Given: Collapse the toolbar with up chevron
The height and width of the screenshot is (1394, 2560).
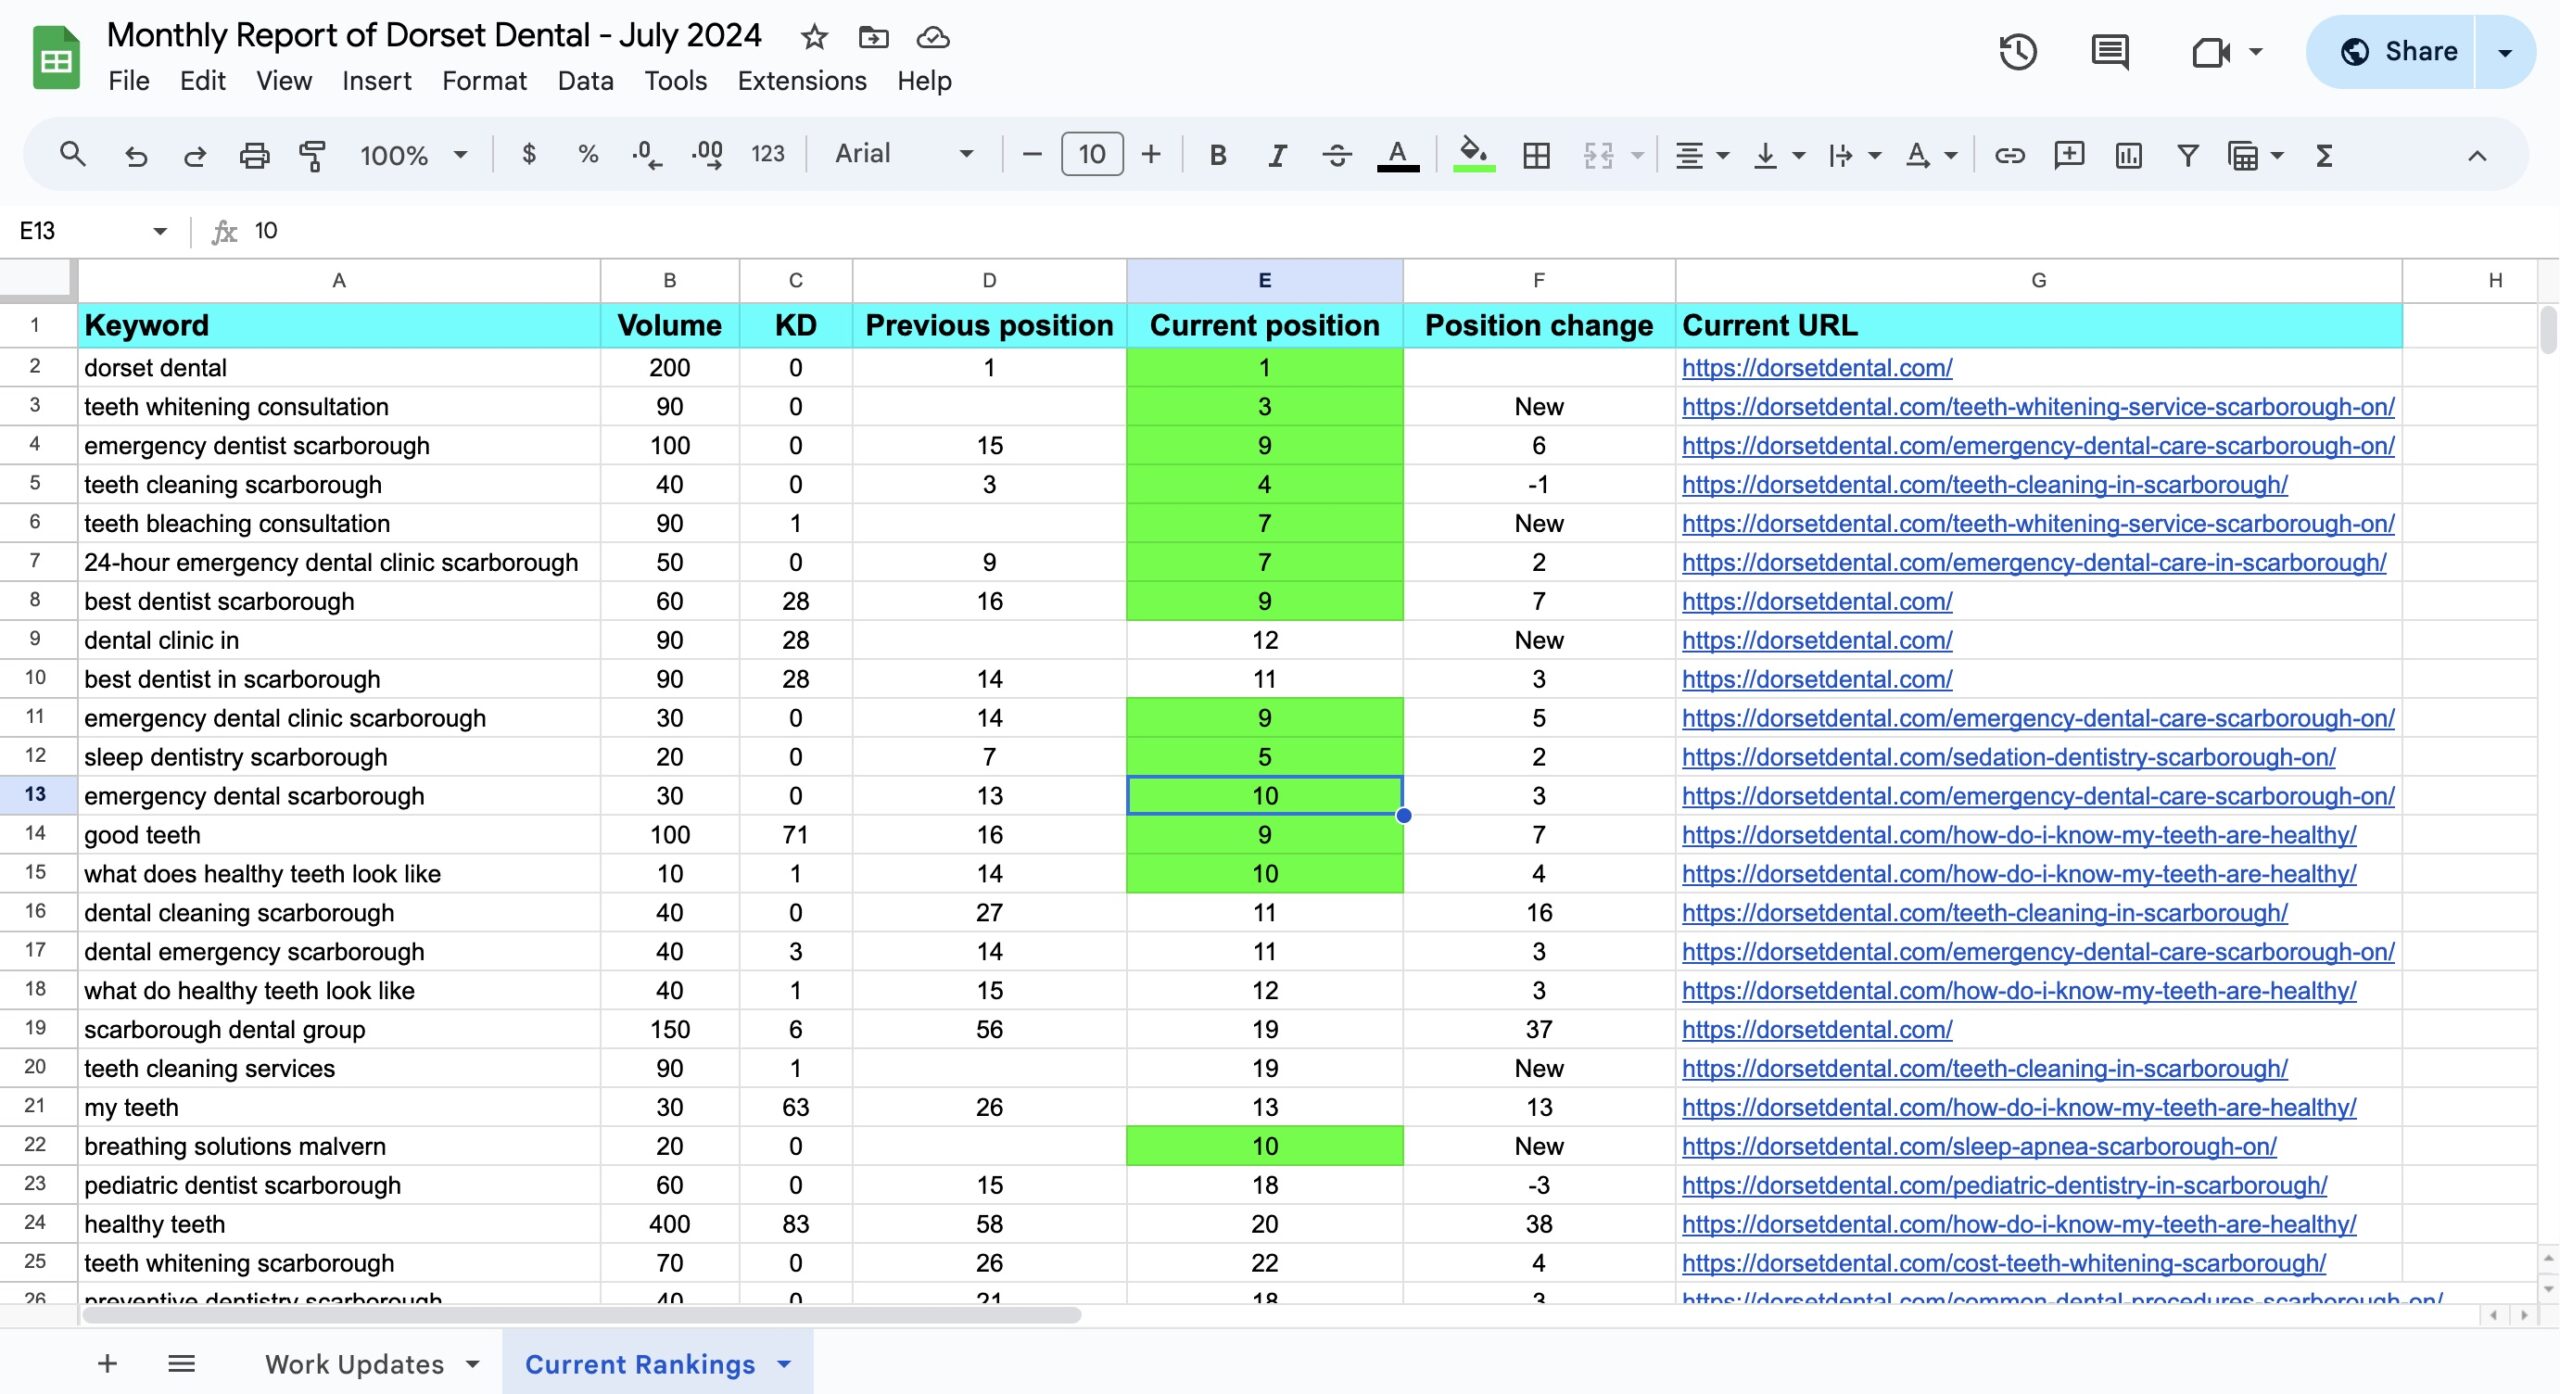Looking at the screenshot, I should click(2477, 155).
